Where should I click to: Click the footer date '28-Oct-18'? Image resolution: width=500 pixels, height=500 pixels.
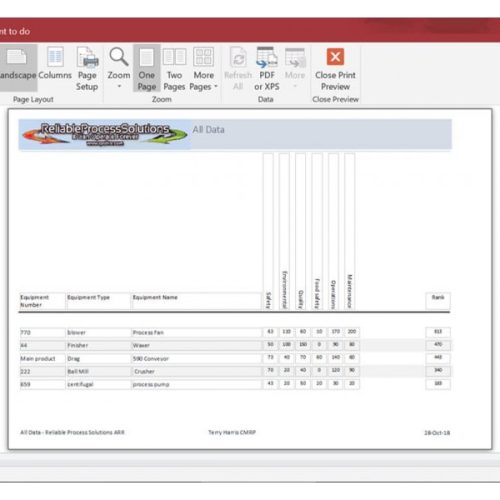[x=437, y=433]
